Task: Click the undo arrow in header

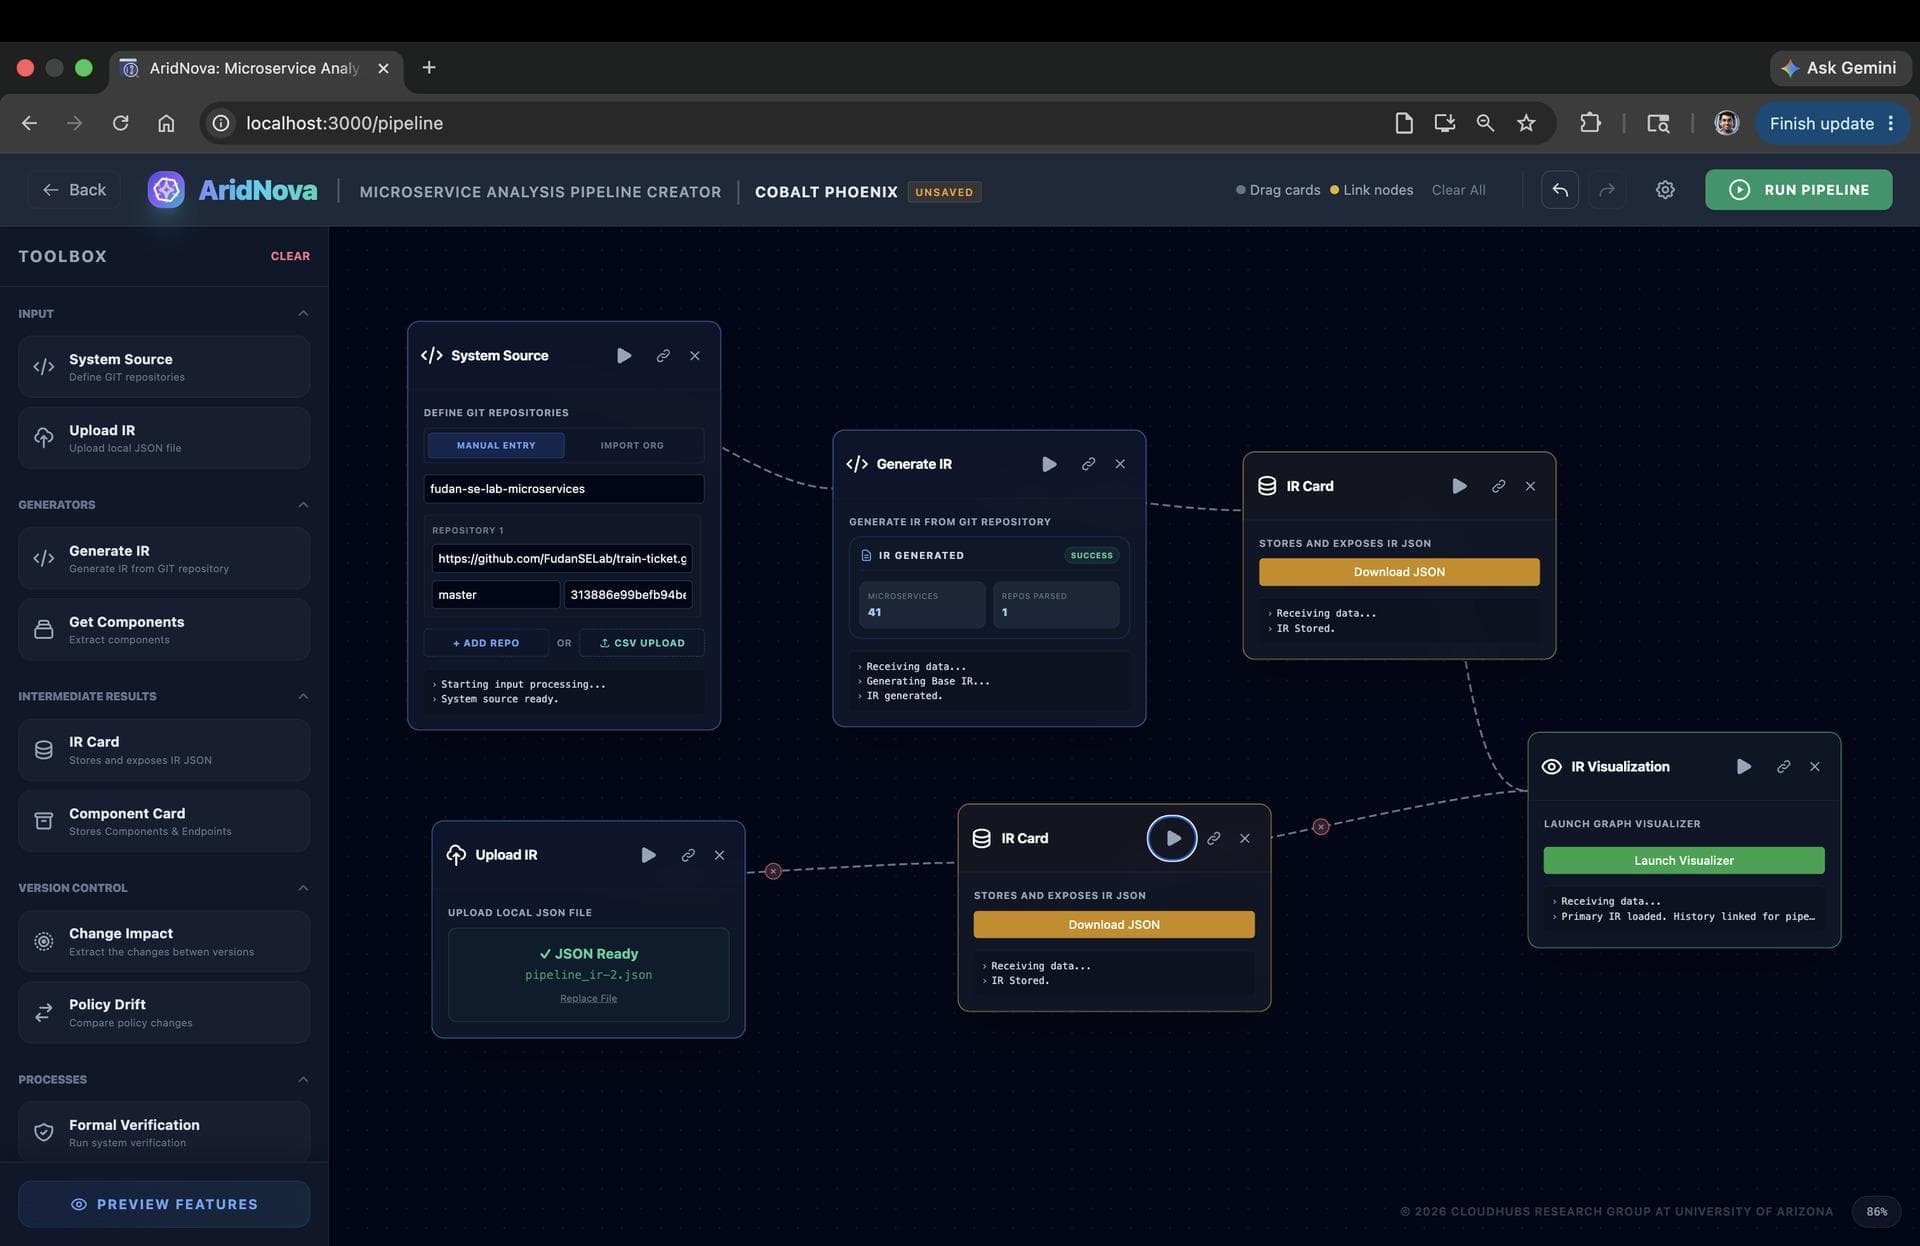Action: [1560, 190]
